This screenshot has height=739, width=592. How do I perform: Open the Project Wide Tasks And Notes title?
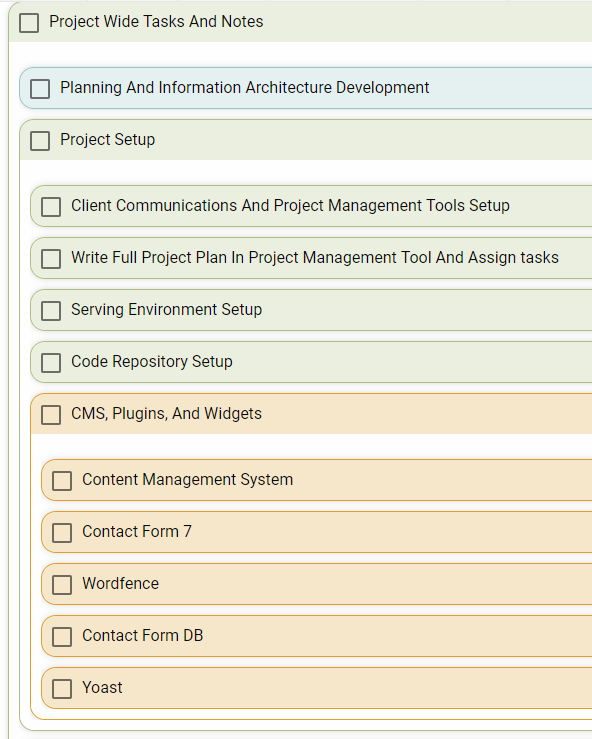156,22
